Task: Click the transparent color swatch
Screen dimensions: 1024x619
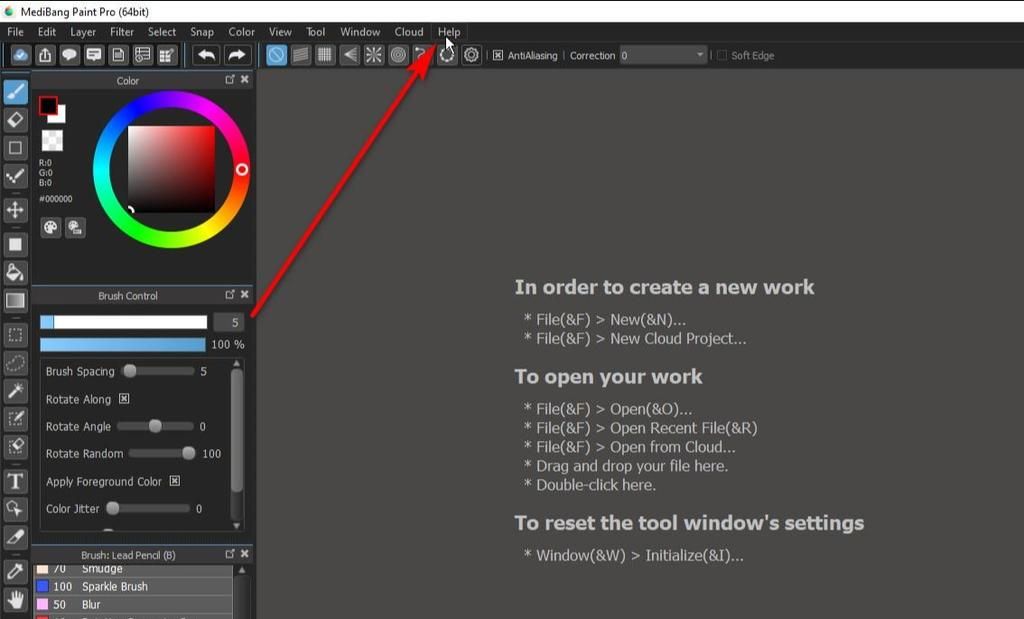Action: click(x=52, y=140)
